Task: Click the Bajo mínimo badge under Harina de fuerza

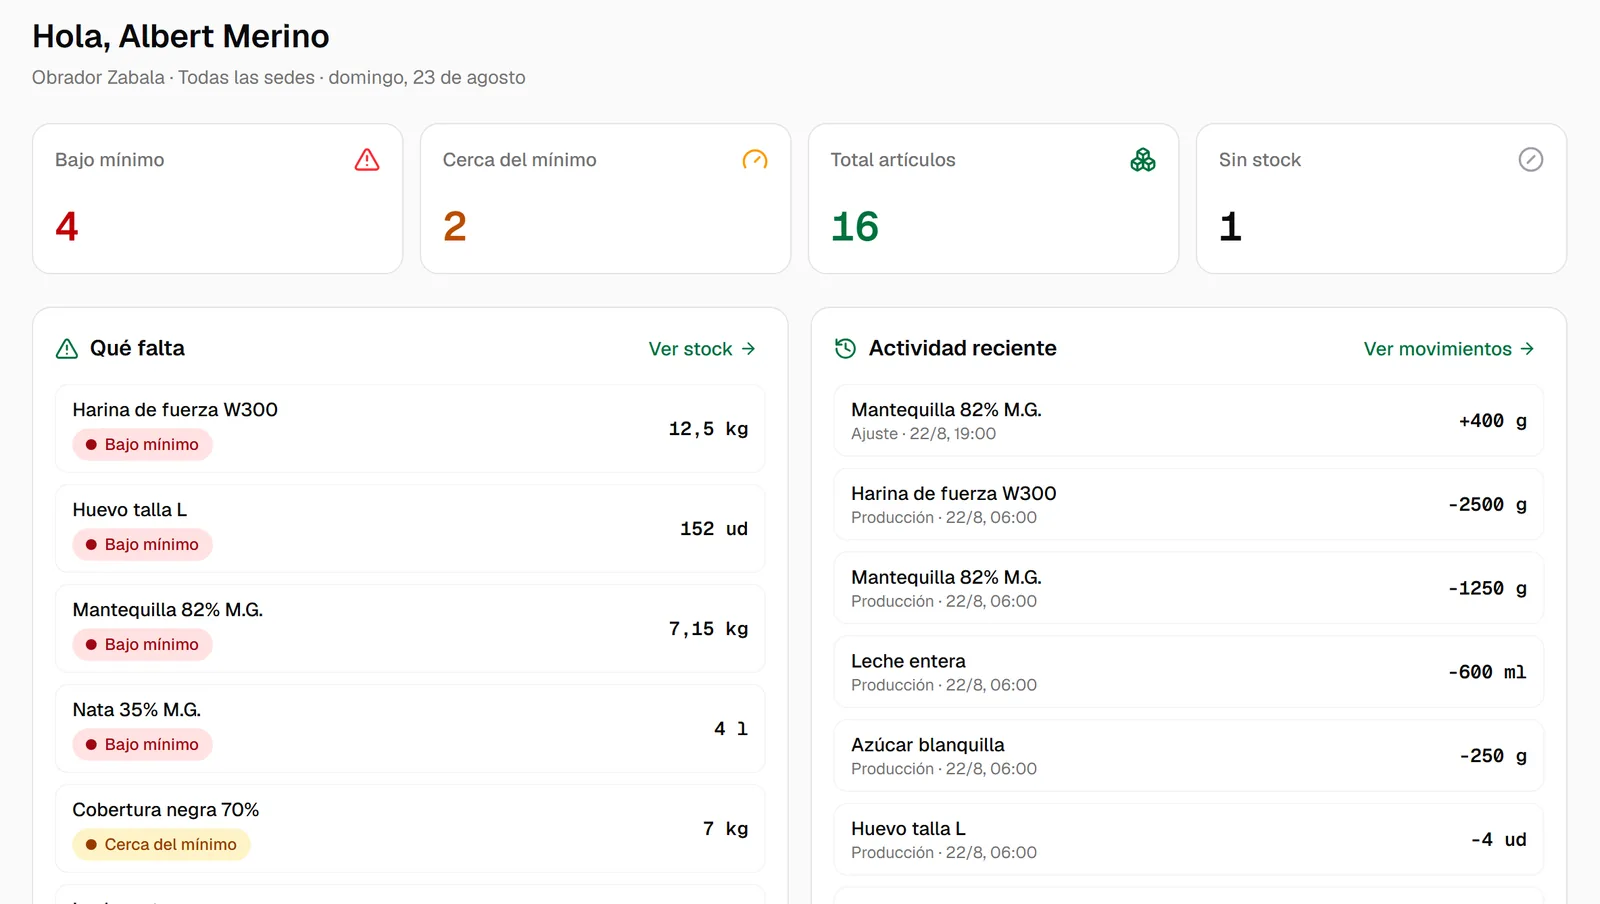Action: point(142,445)
